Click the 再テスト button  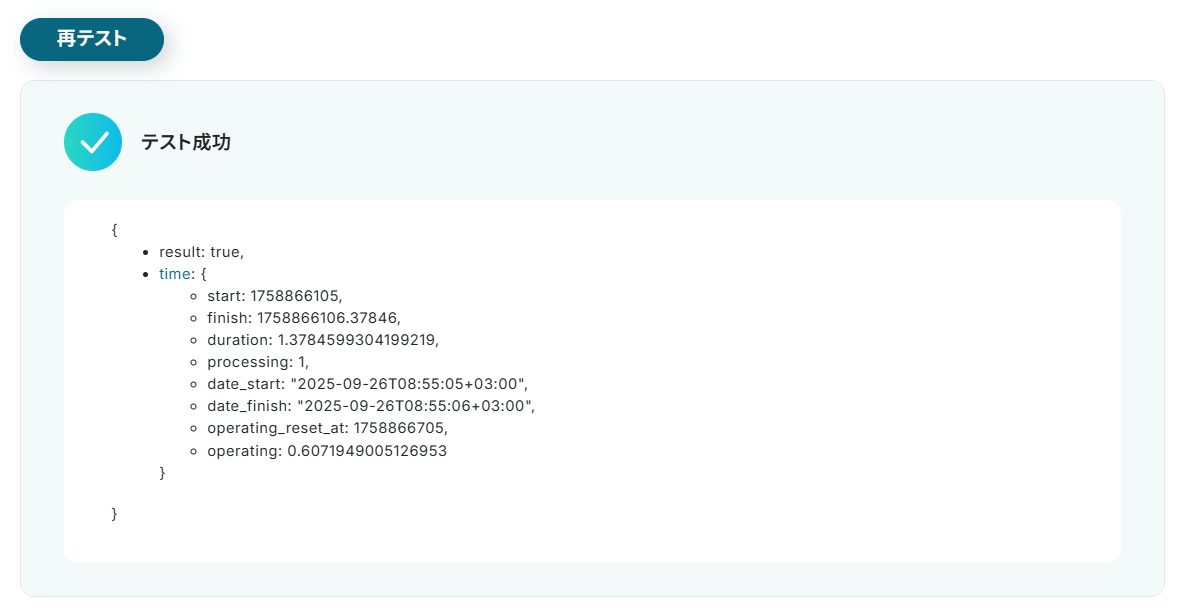(91, 39)
